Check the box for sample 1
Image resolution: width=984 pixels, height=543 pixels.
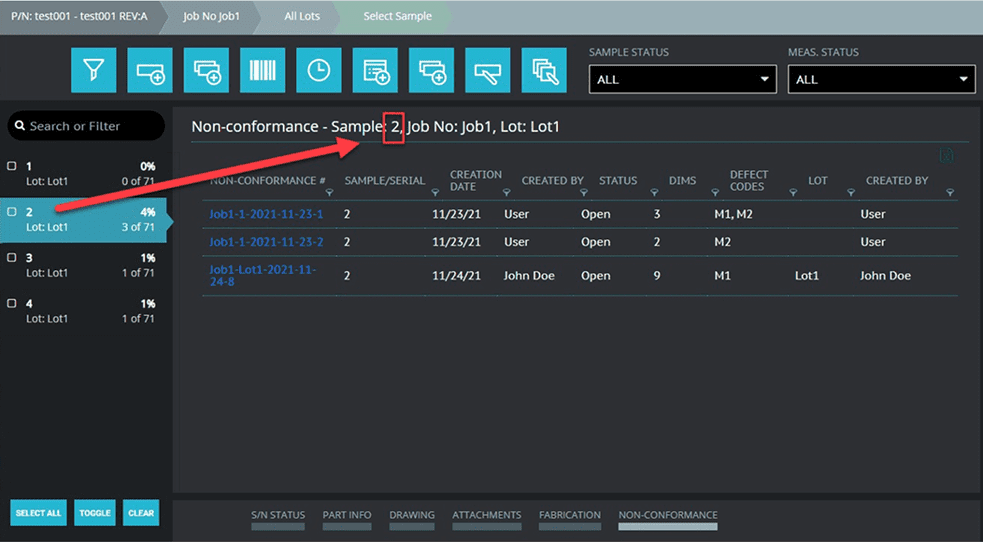[x=11, y=166]
